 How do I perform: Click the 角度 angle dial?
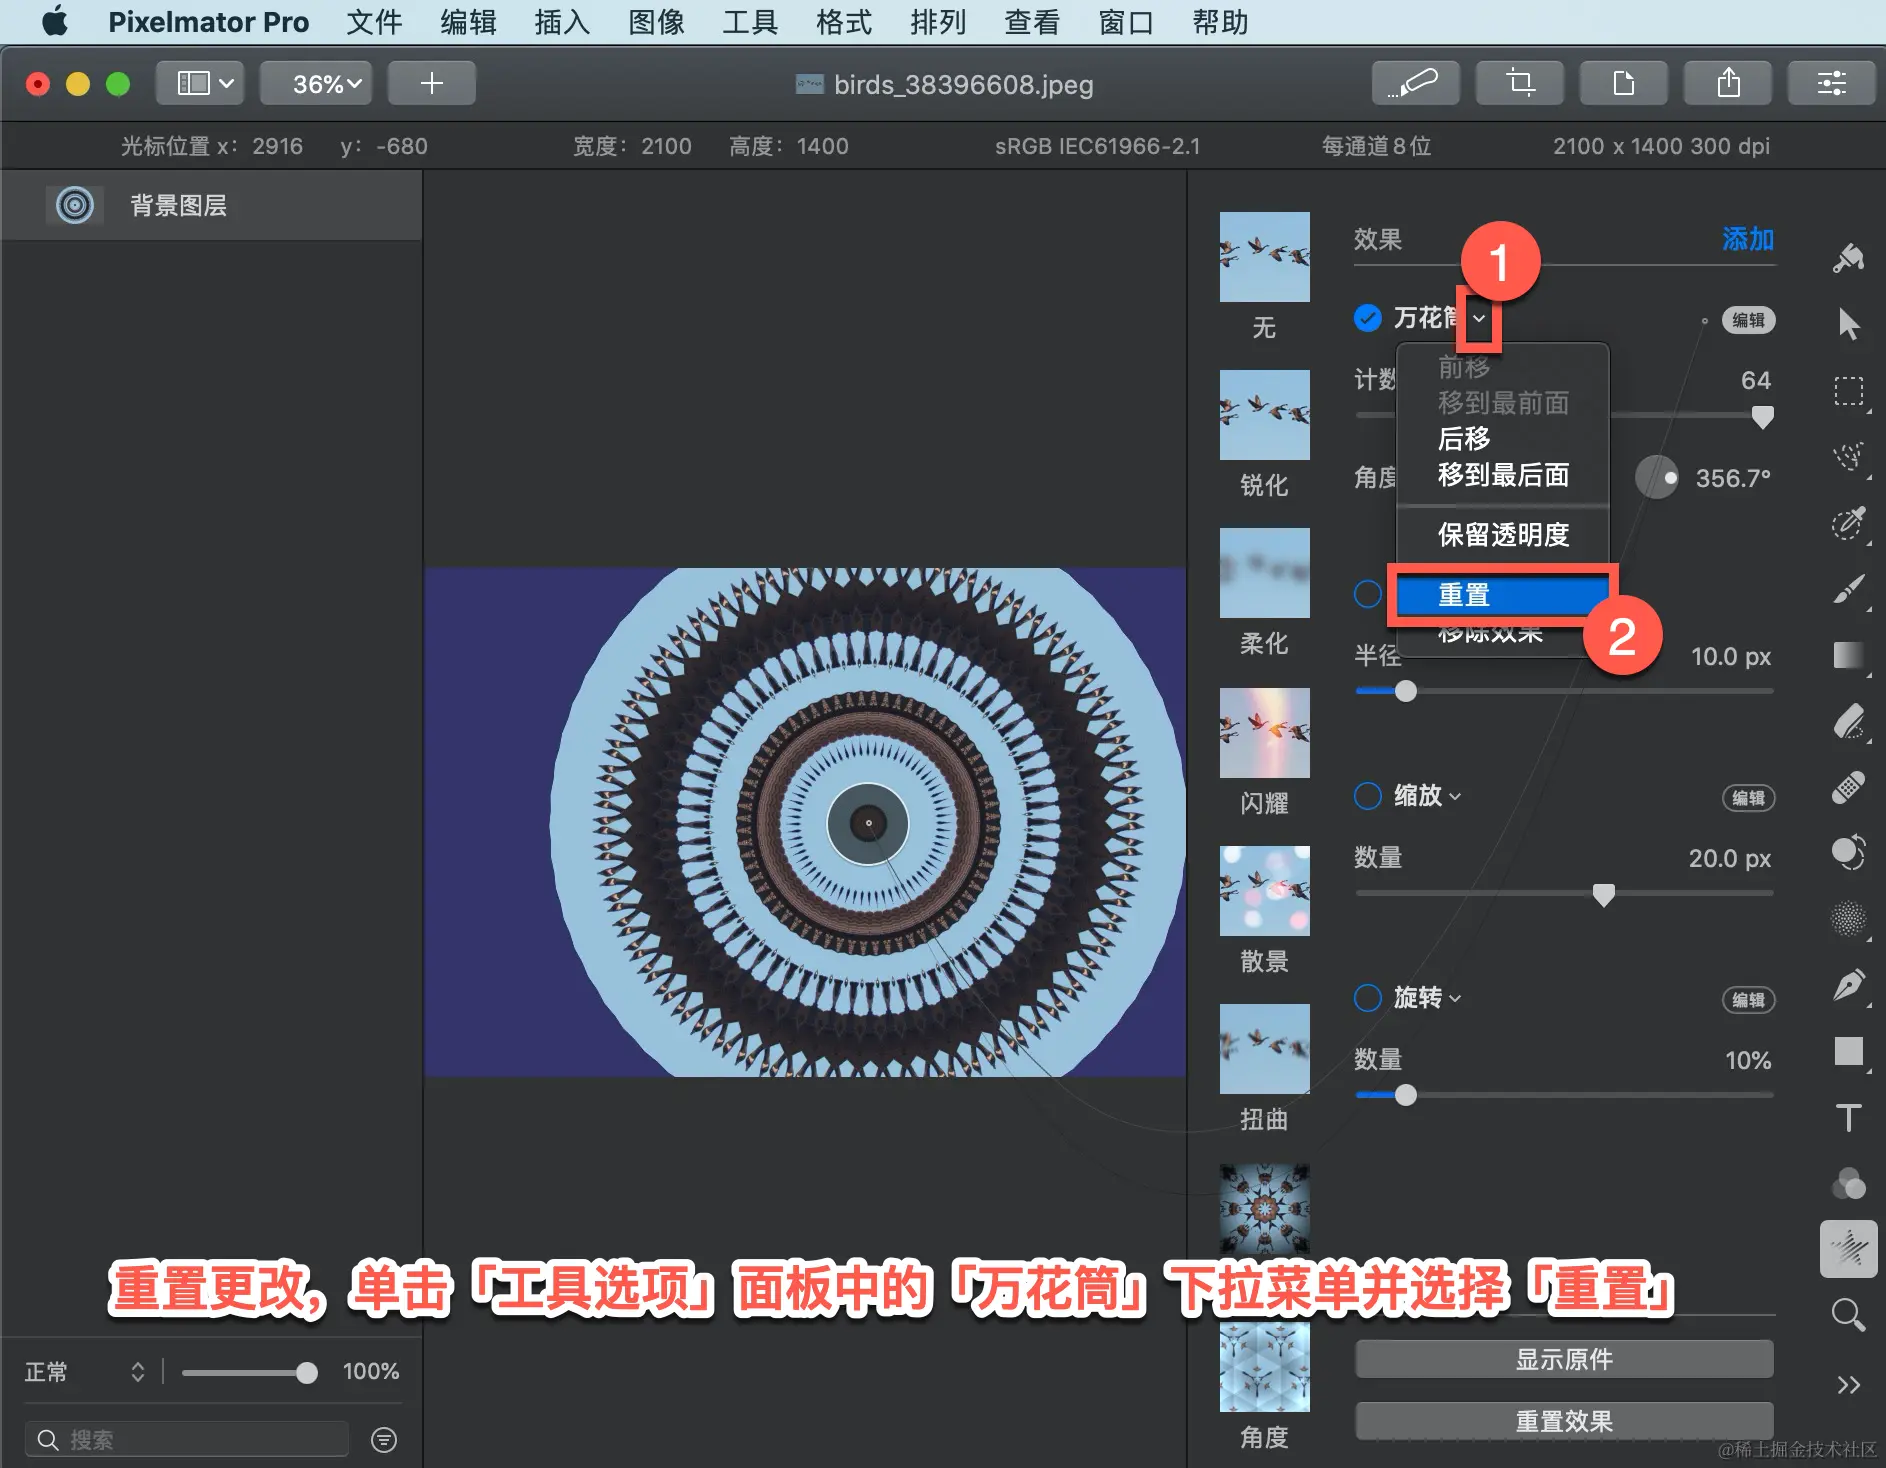(x=1657, y=477)
